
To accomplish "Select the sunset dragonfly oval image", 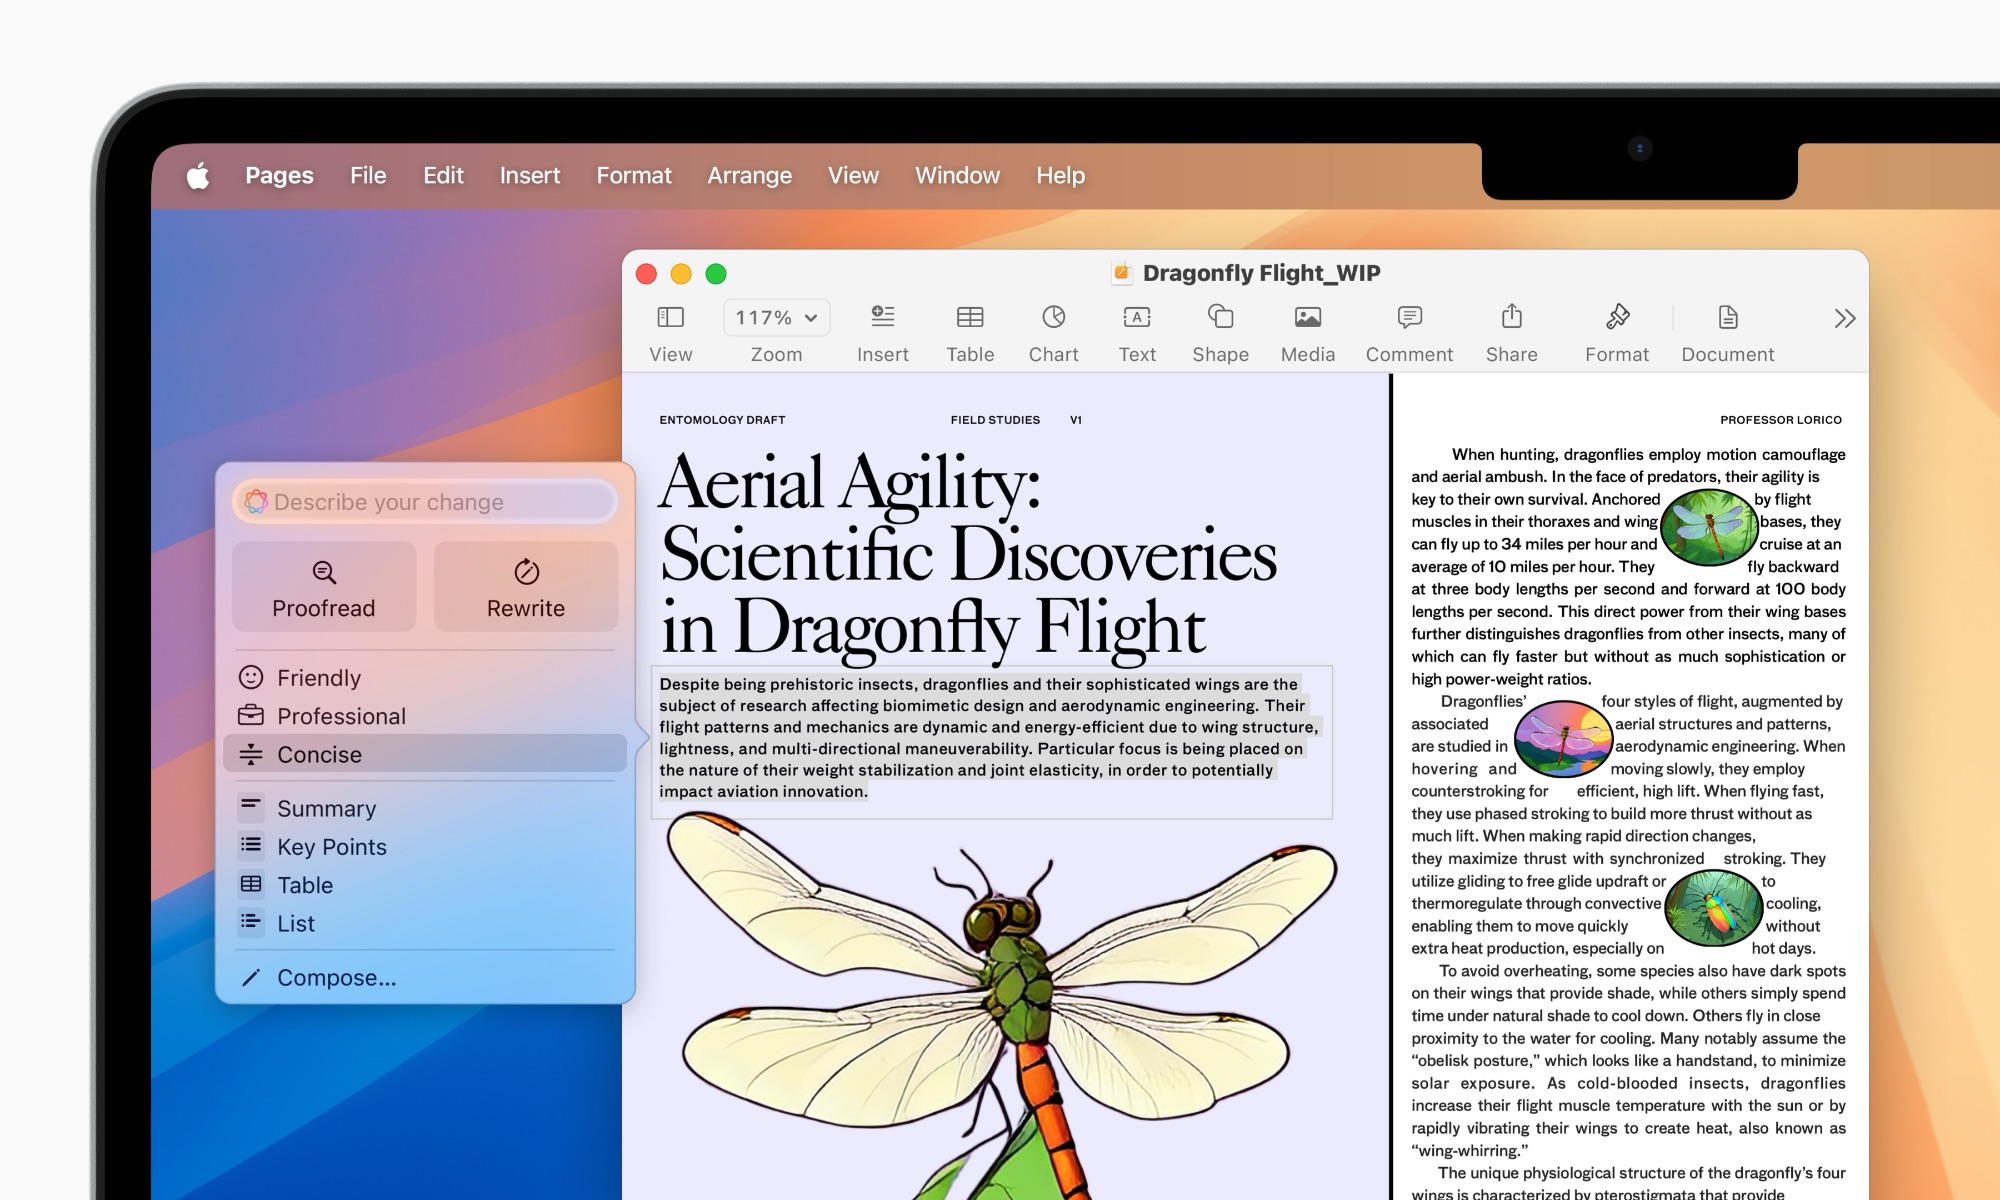I will pos(1563,738).
